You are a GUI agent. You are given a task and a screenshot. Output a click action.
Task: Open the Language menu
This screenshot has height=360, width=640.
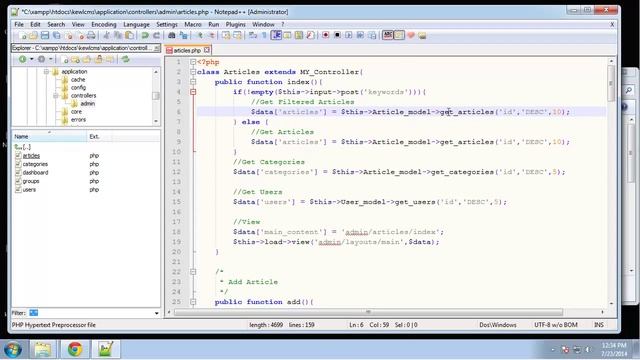[136, 24]
